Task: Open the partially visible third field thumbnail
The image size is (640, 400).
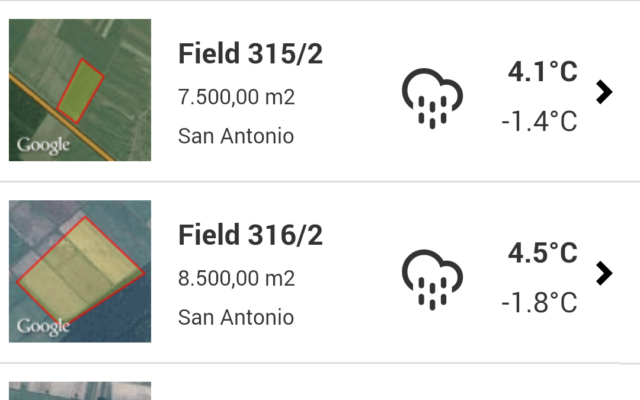Action: (80, 391)
